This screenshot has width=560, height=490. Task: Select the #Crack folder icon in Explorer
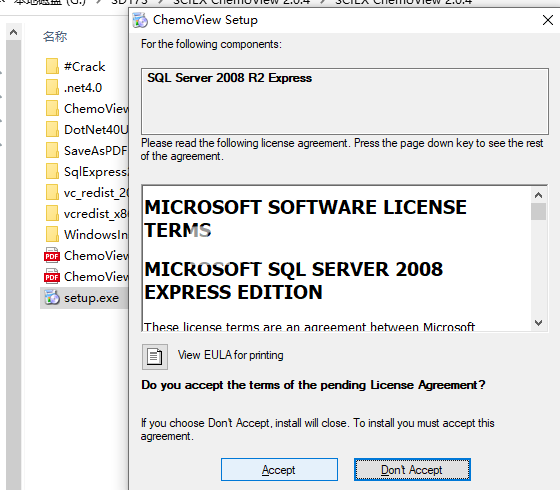pyautogui.click(x=52, y=66)
